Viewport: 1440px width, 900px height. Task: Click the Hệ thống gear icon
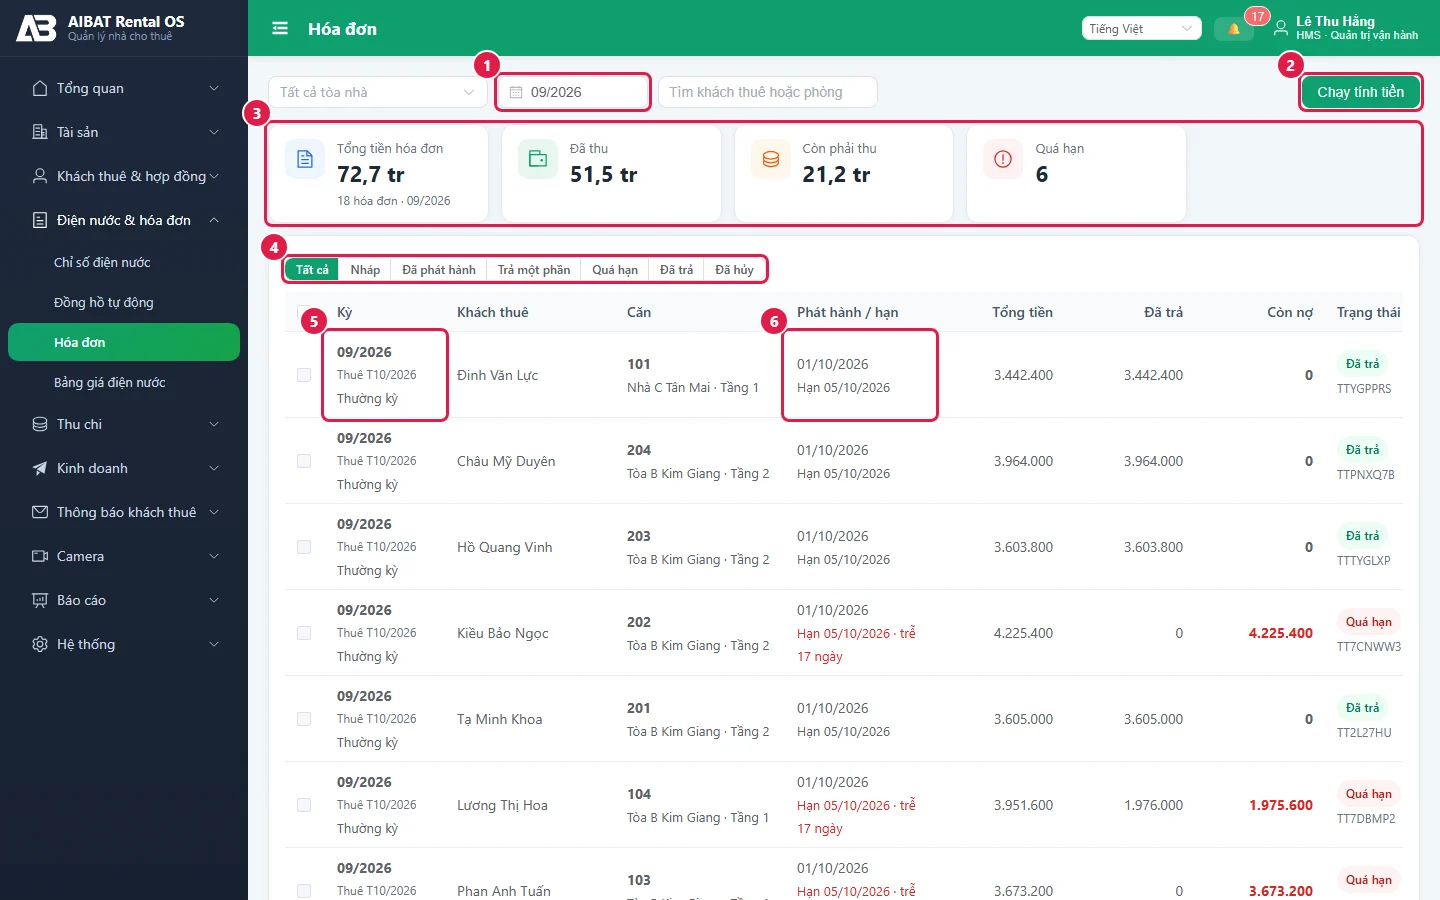tap(40, 644)
